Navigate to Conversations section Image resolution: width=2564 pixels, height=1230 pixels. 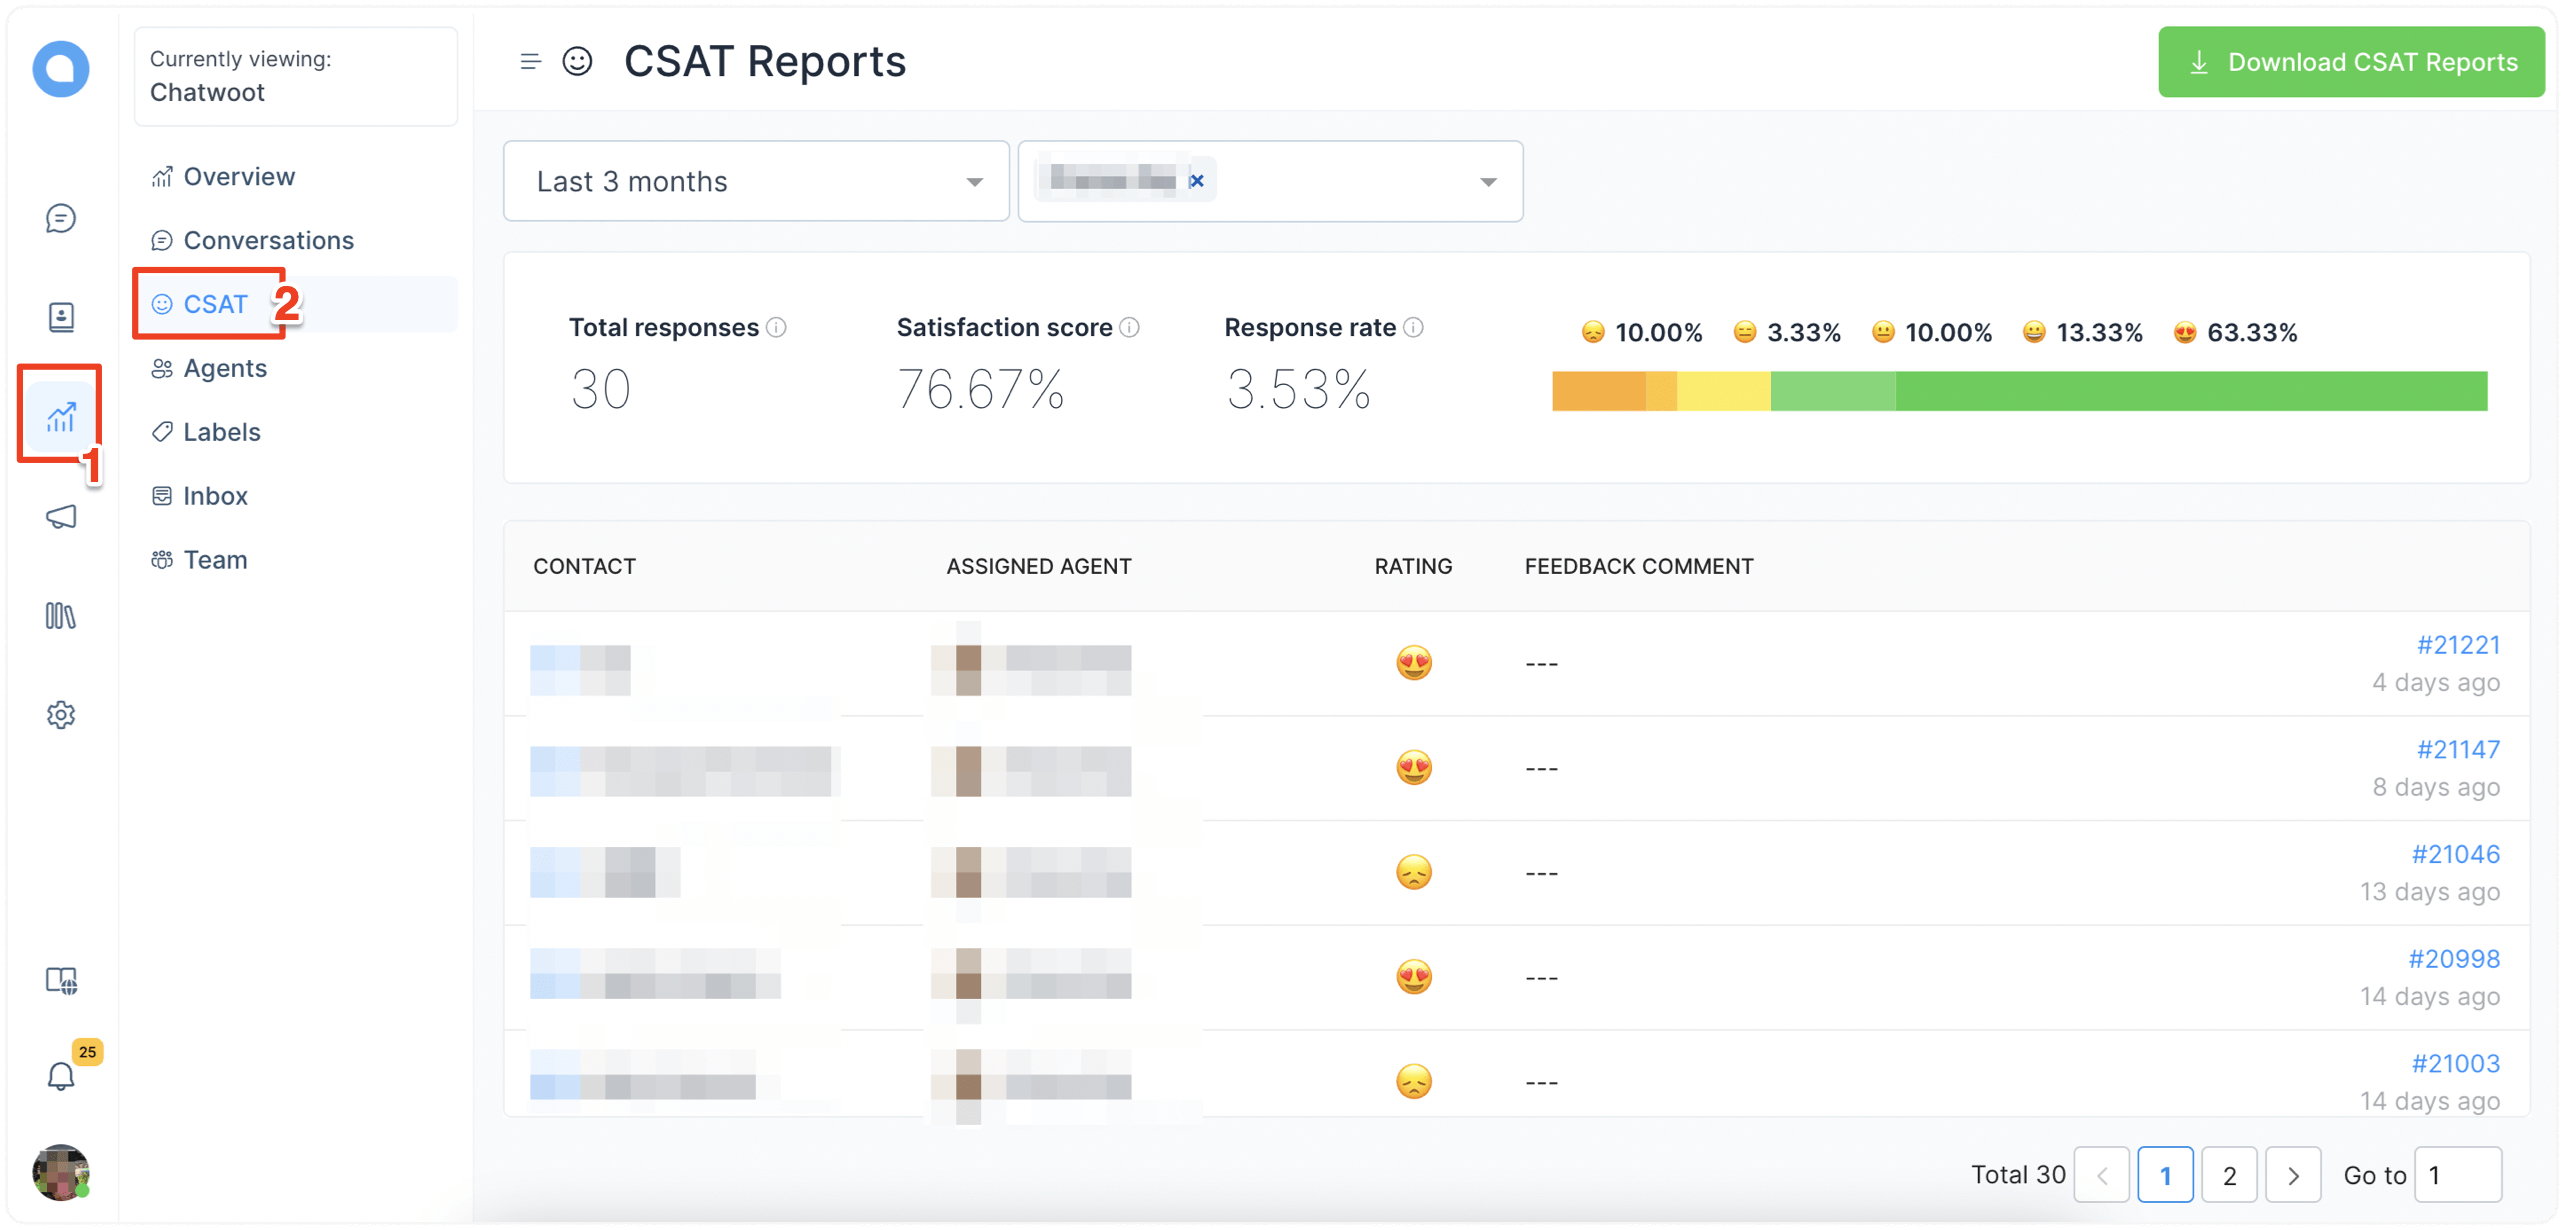coord(267,239)
